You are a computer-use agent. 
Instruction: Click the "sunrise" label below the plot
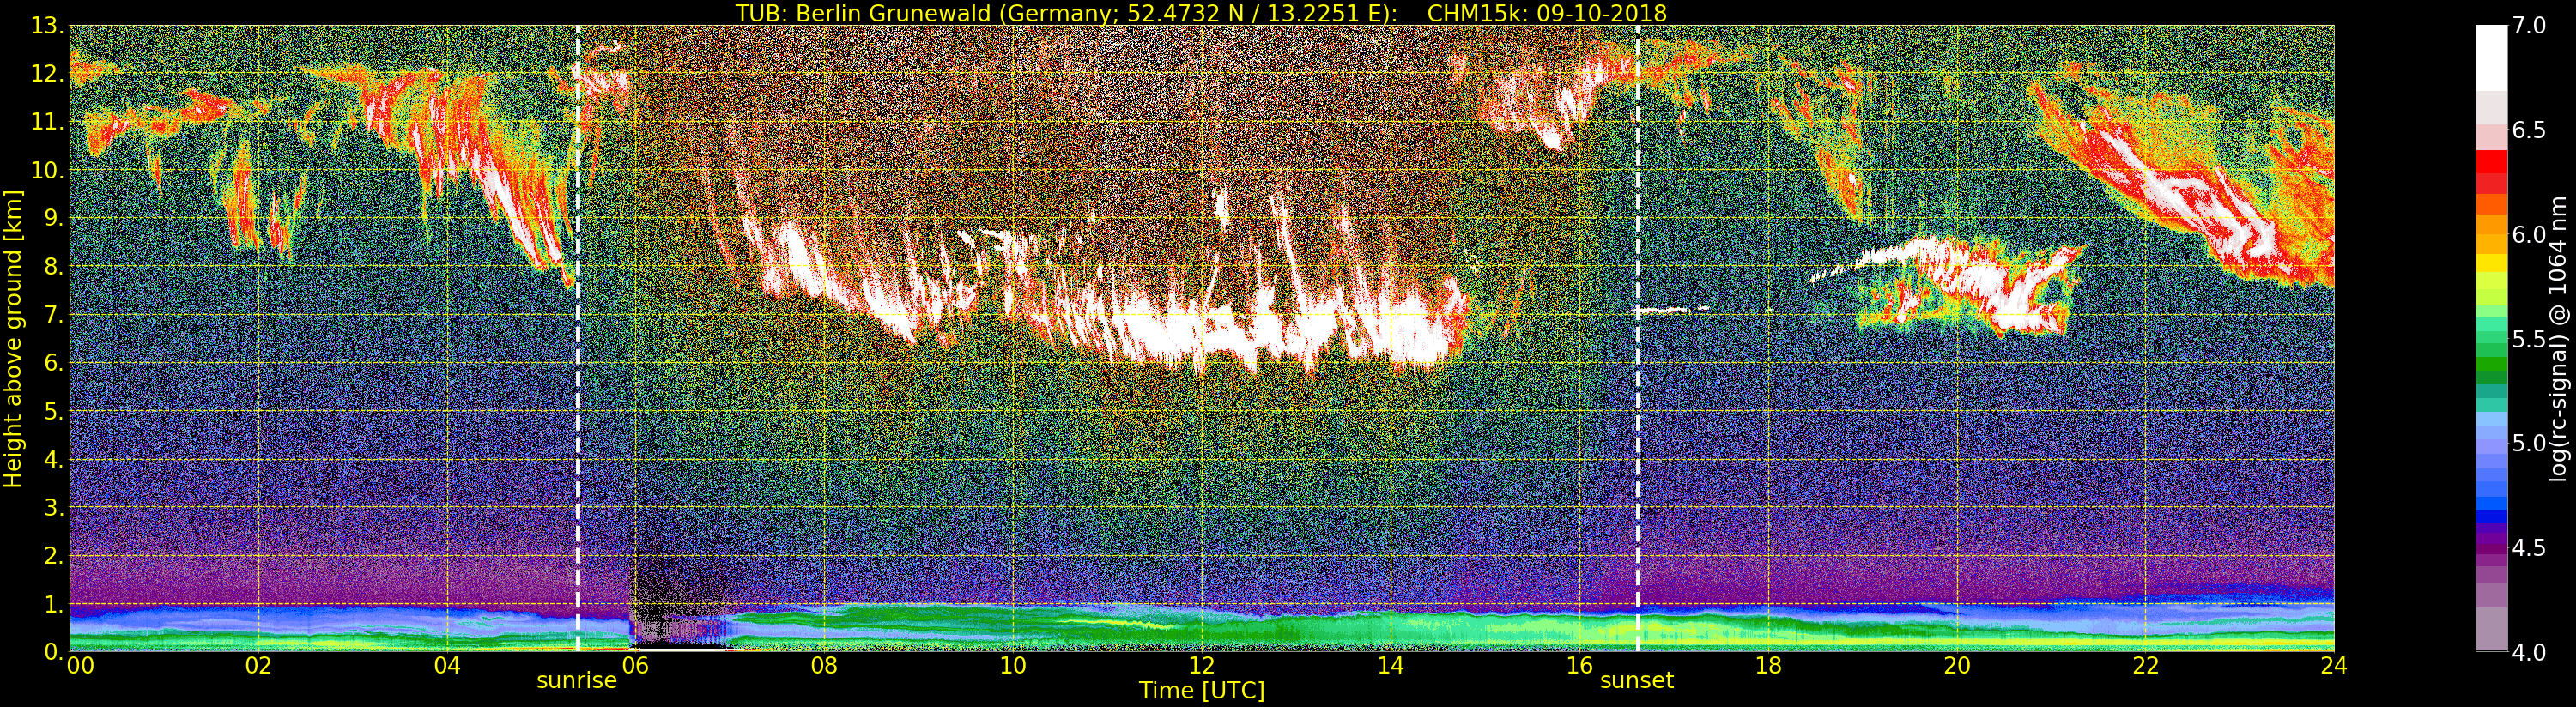pyautogui.click(x=577, y=681)
